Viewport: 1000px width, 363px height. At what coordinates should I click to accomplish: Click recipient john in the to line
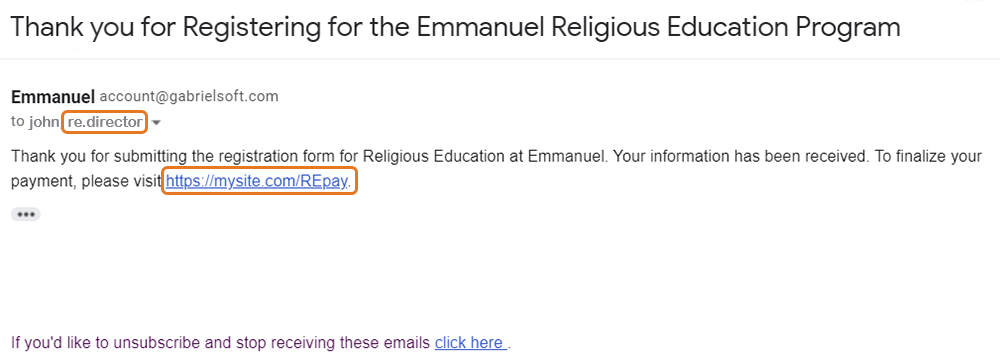45,122
